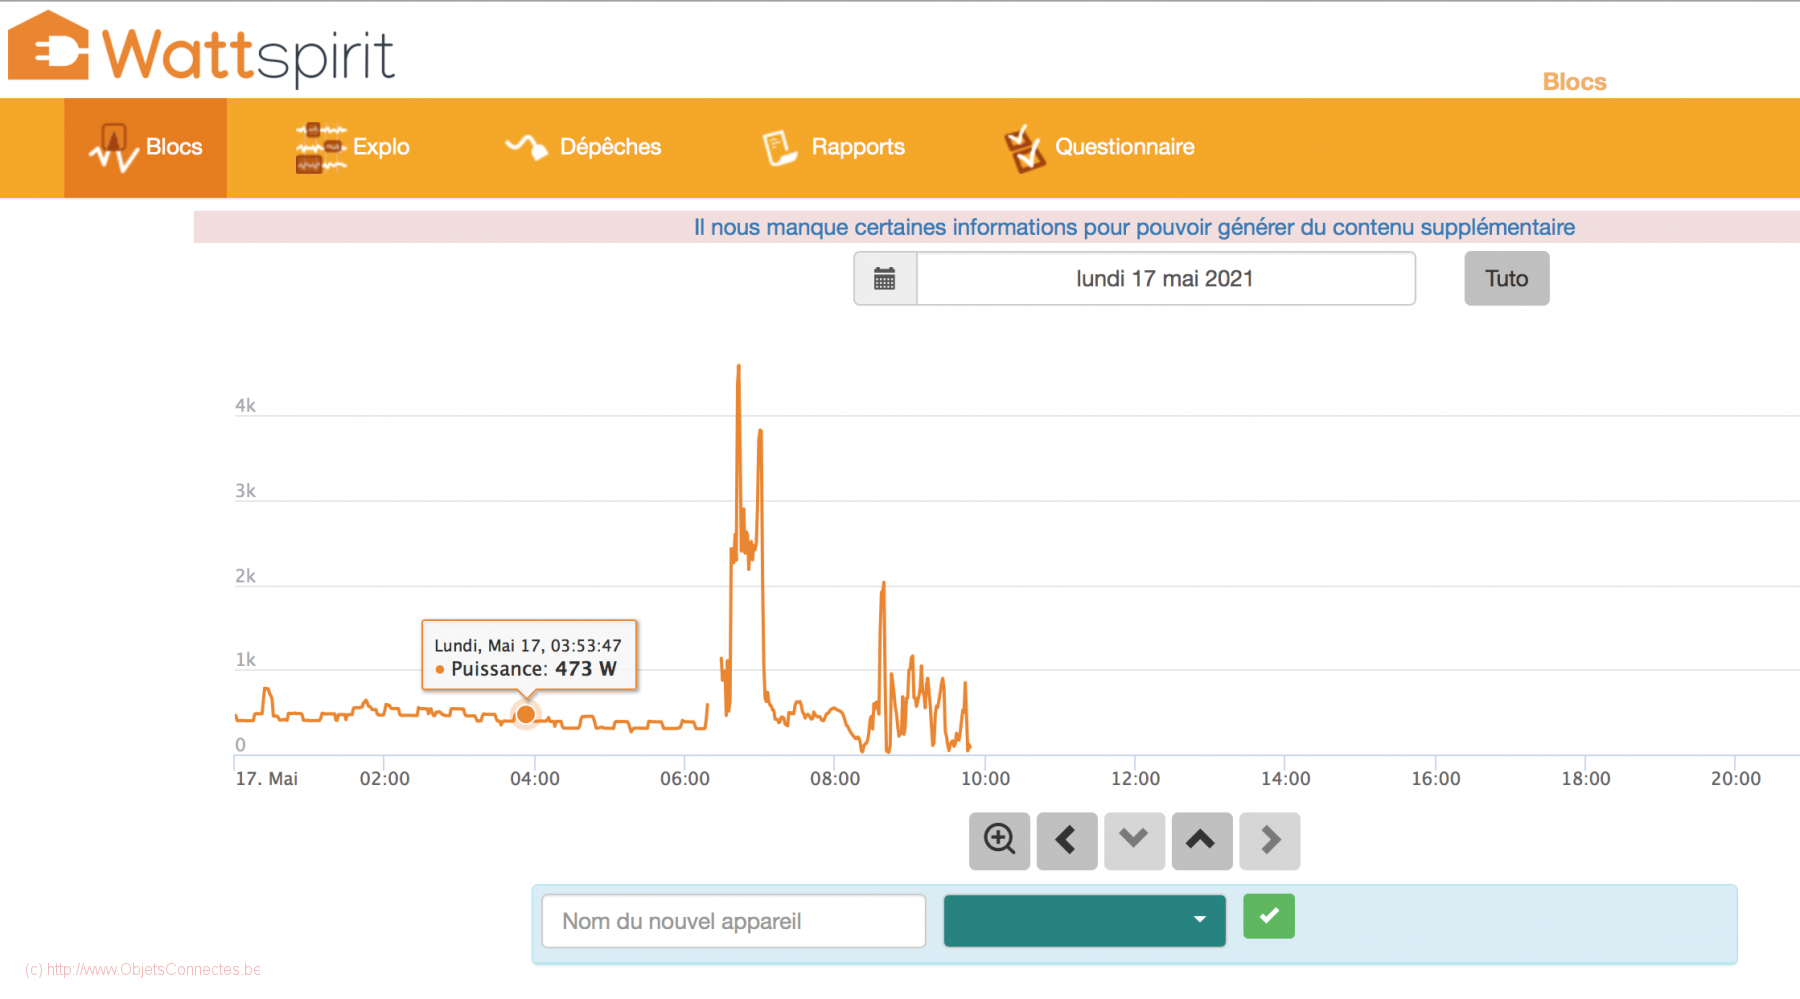The width and height of the screenshot is (1800, 999).
Task: Open the Rapports tab
Action: click(x=833, y=148)
